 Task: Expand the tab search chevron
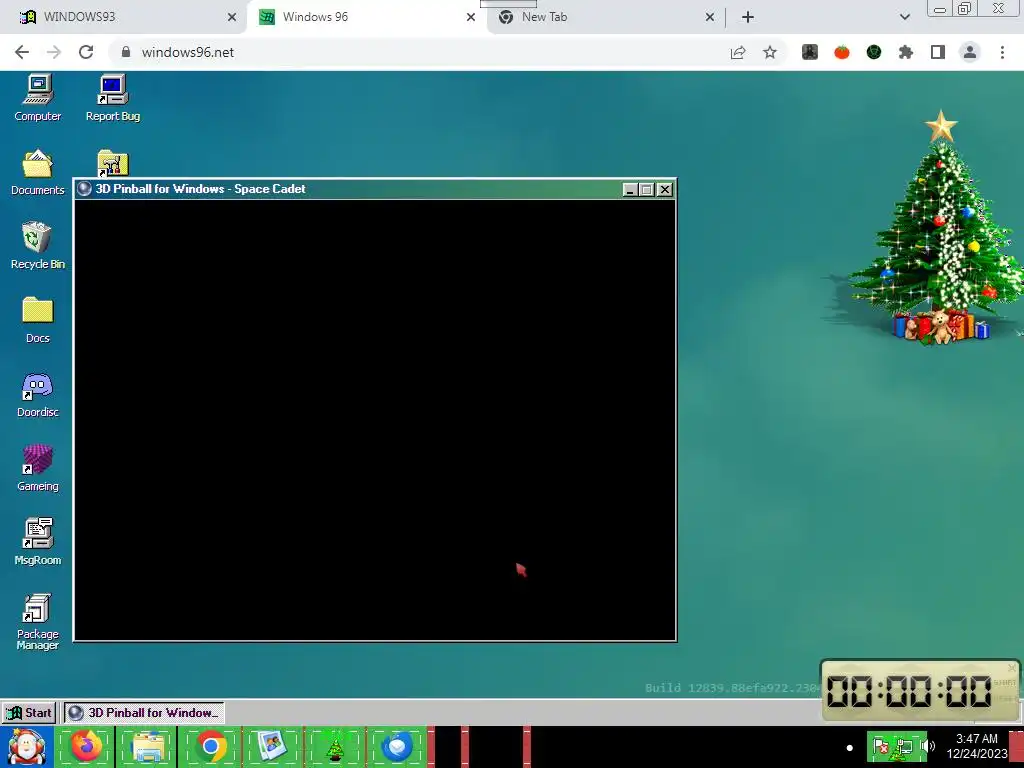(x=904, y=17)
